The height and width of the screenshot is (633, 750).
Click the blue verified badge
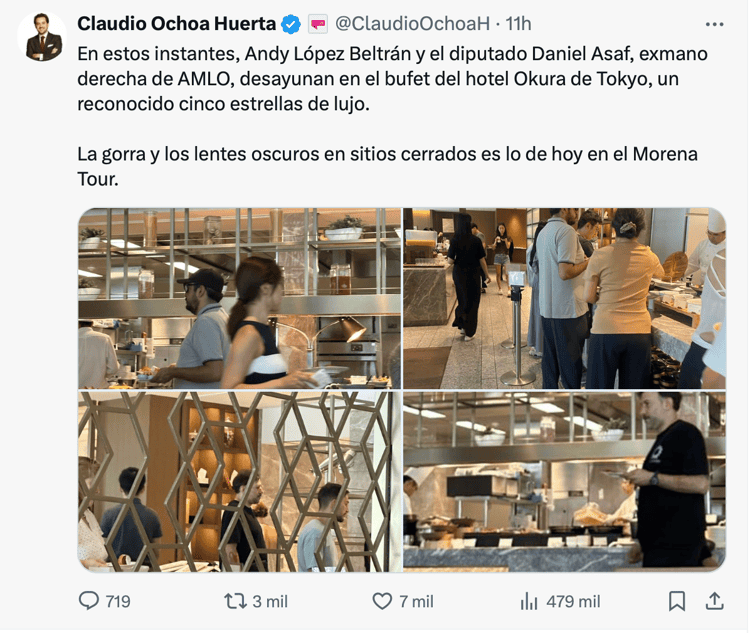tap(290, 24)
